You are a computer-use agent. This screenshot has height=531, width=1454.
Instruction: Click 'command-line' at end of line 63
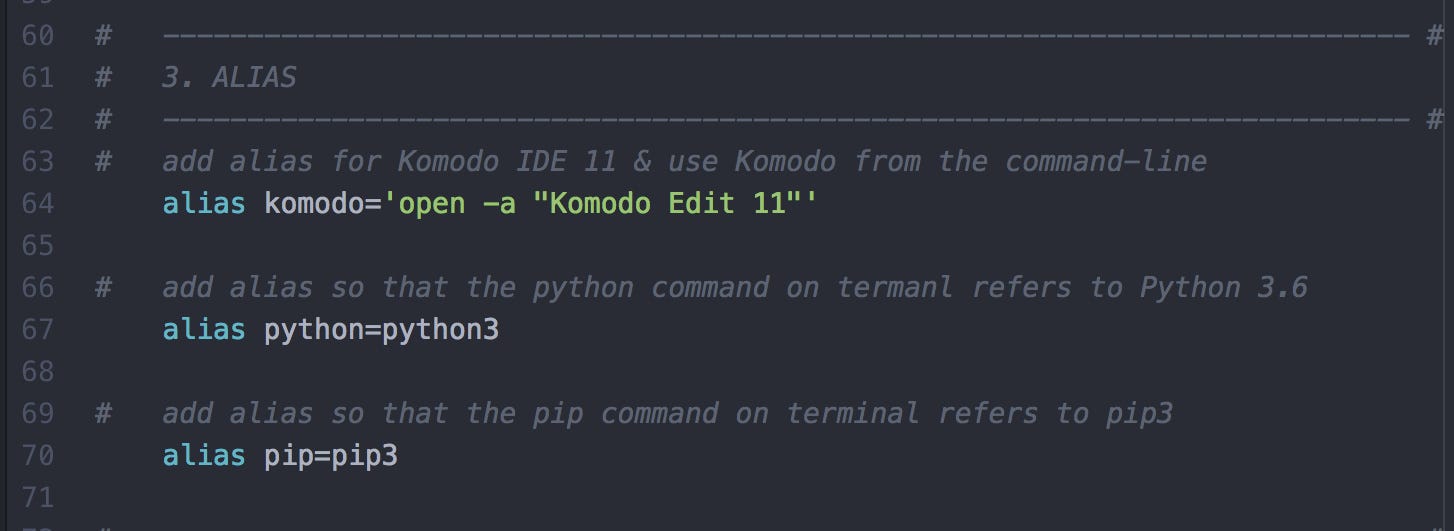[1106, 161]
